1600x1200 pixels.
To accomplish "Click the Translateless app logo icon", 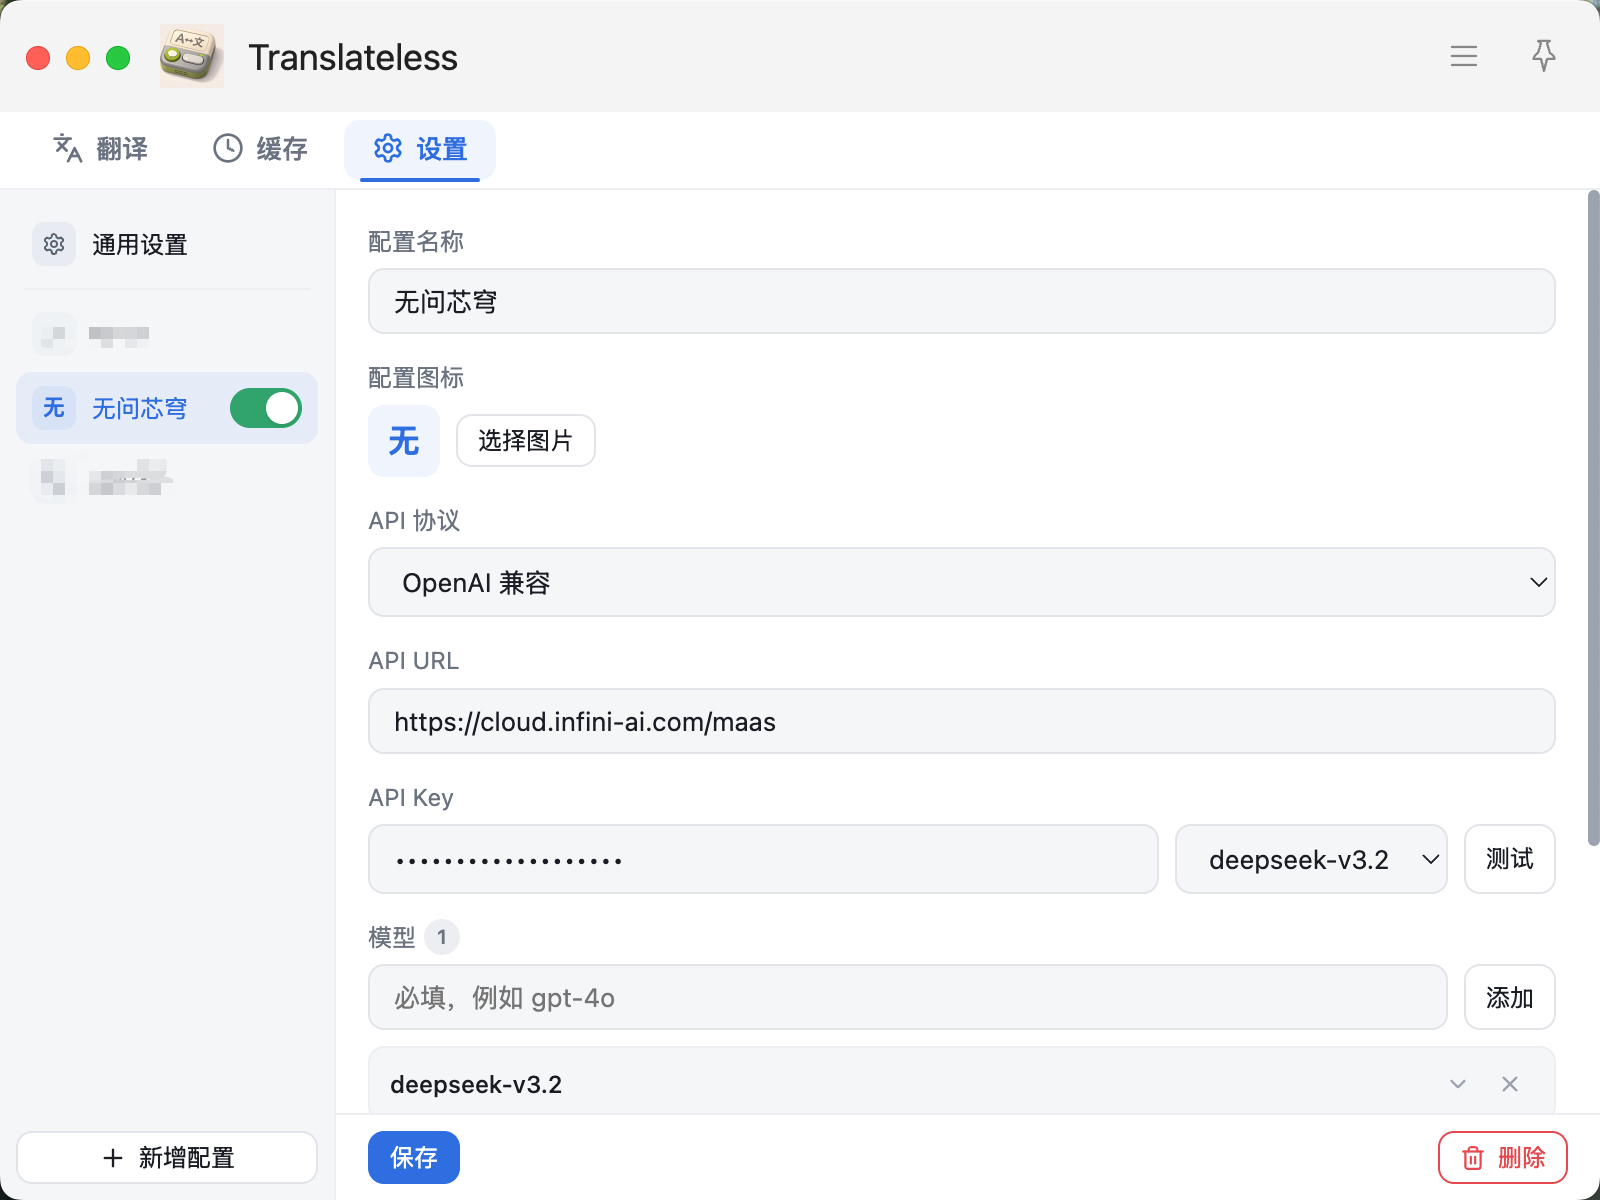I will click(192, 57).
